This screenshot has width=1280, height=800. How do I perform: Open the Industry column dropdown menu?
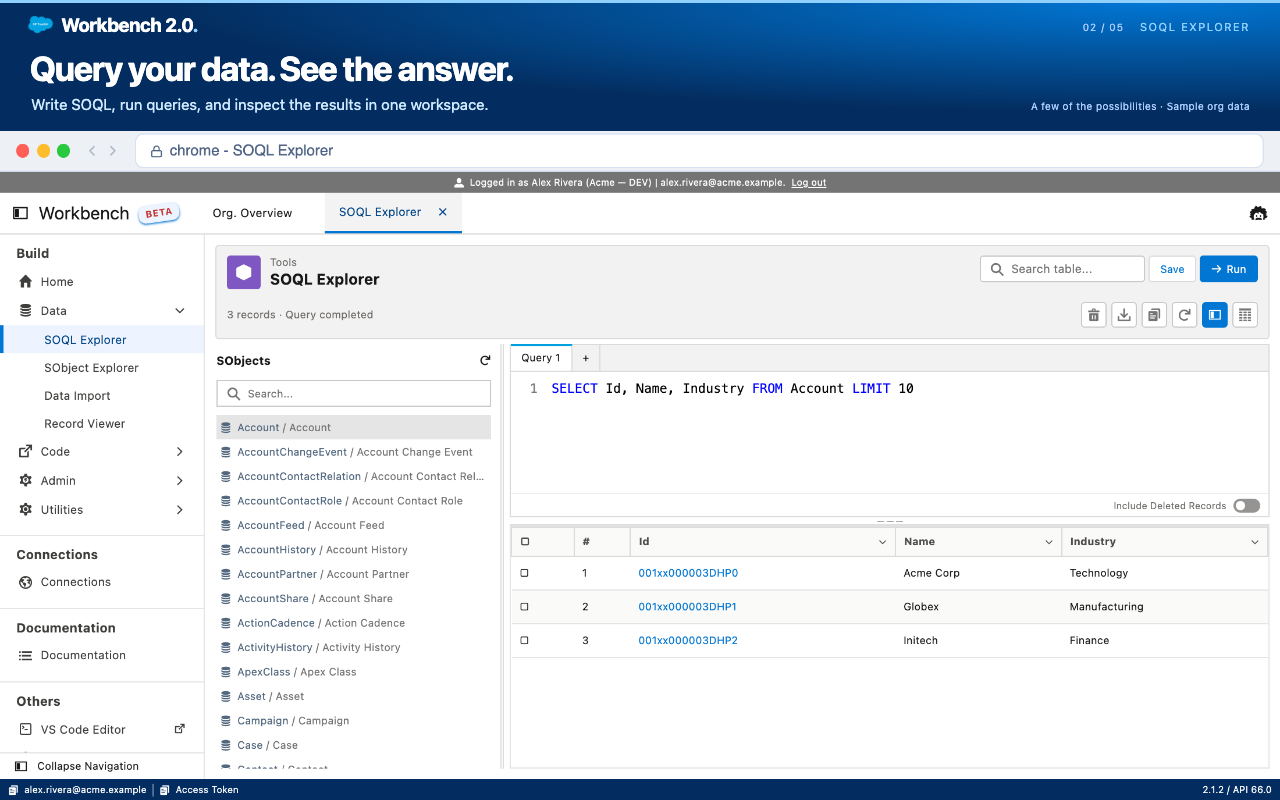1255,542
